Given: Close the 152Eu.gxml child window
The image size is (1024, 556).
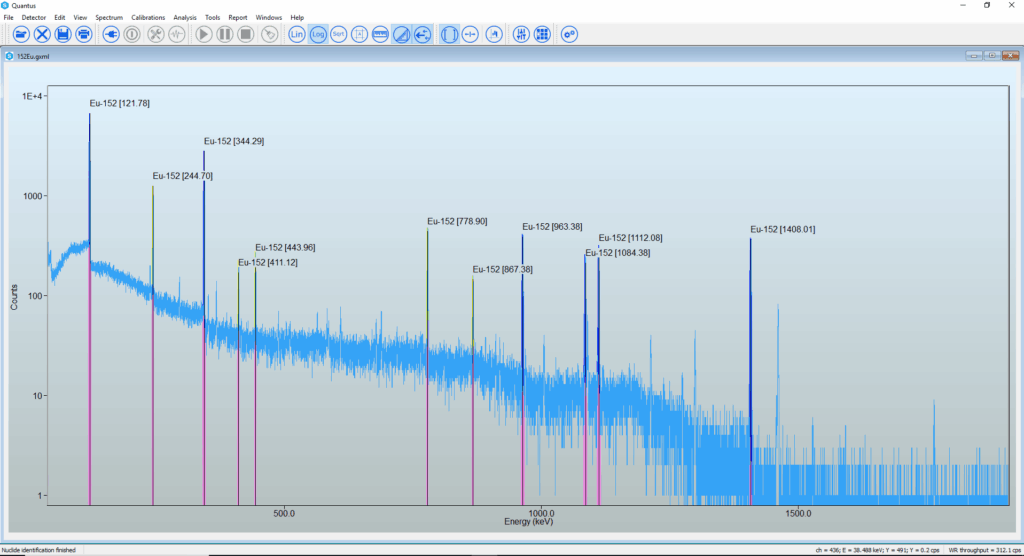Looking at the screenshot, I should point(1010,56).
